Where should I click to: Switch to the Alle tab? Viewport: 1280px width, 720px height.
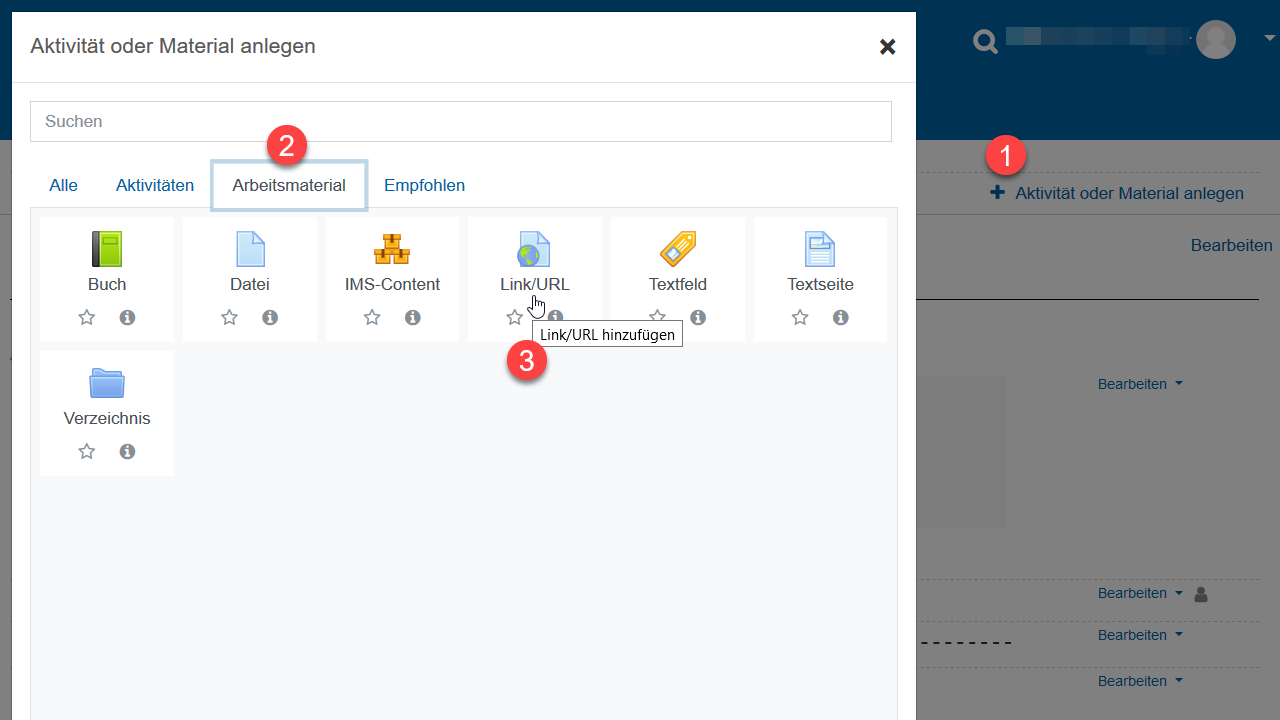[63, 185]
